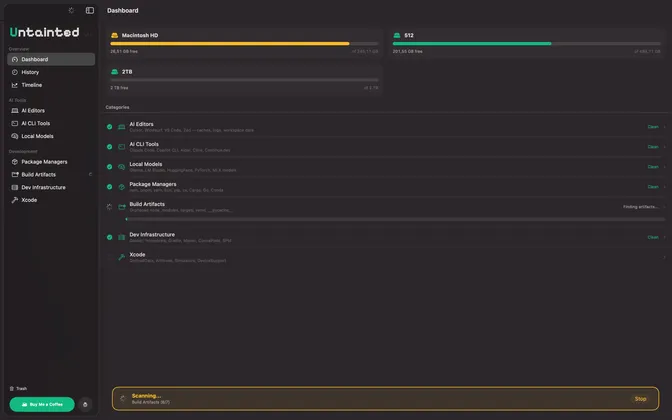672x420 pixels.
Task: Click the 2TB drive icon
Action: [x=114, y=72]
